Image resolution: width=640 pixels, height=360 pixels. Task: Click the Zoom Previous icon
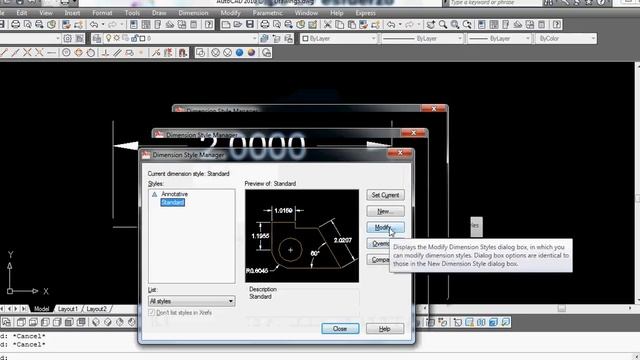click(x=467, y=24)
